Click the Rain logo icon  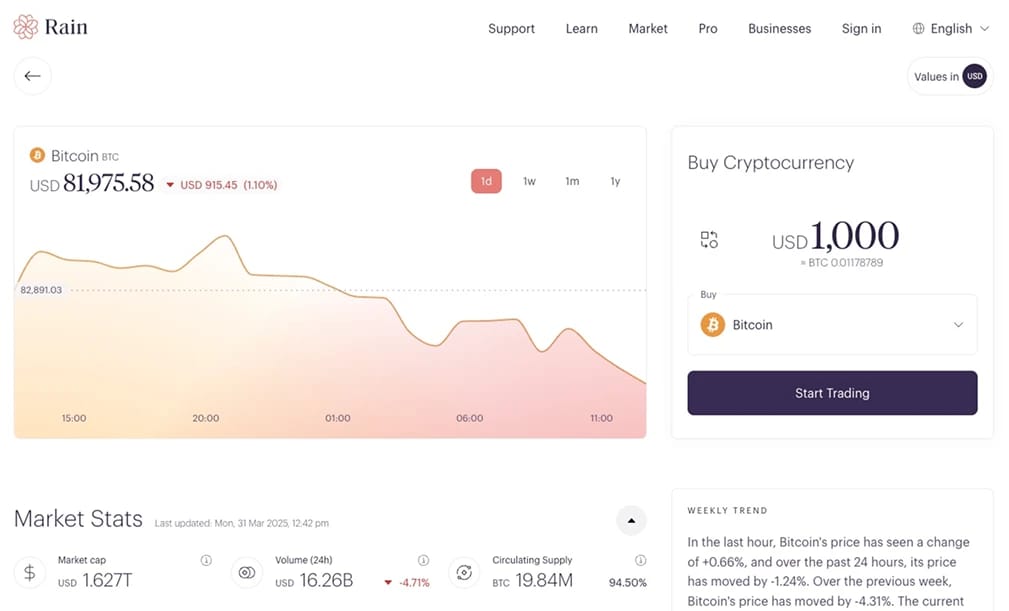(26, 27)
